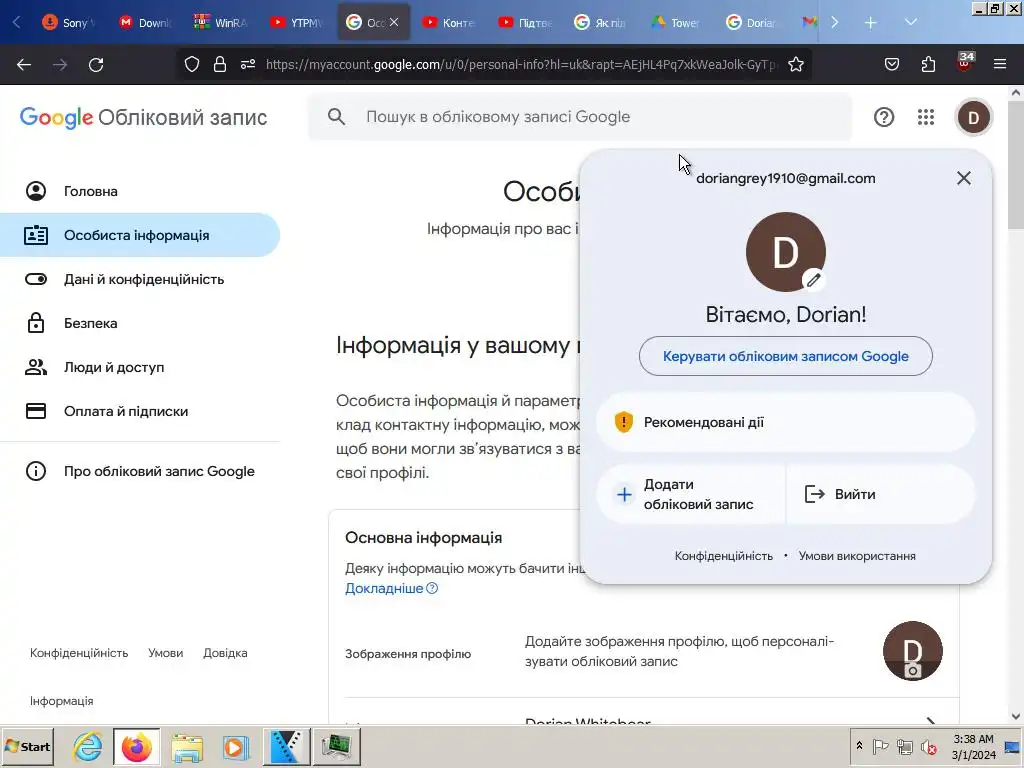The width and height of the screenshot is (1024, 768).
Task: Open Дані й конфіденційність section
Action: pyautogui.click(x=140, y=280)
